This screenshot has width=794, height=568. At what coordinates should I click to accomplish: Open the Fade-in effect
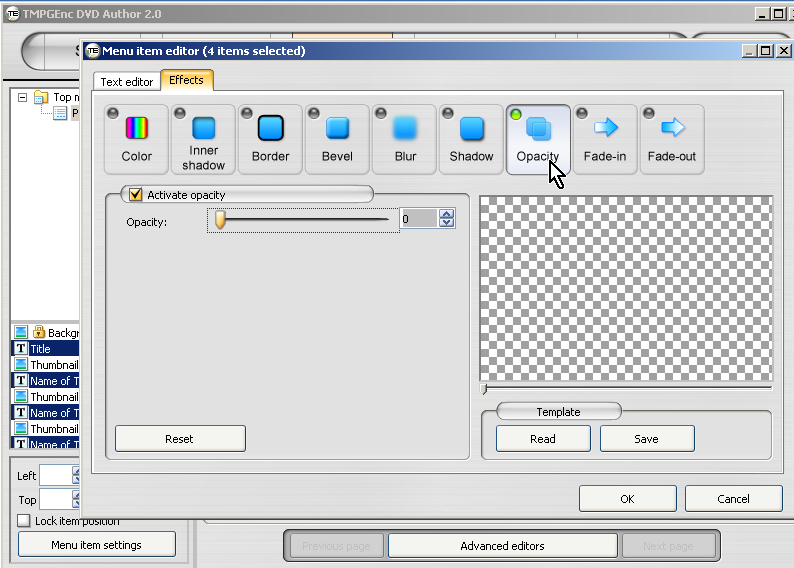coord(605,139)
